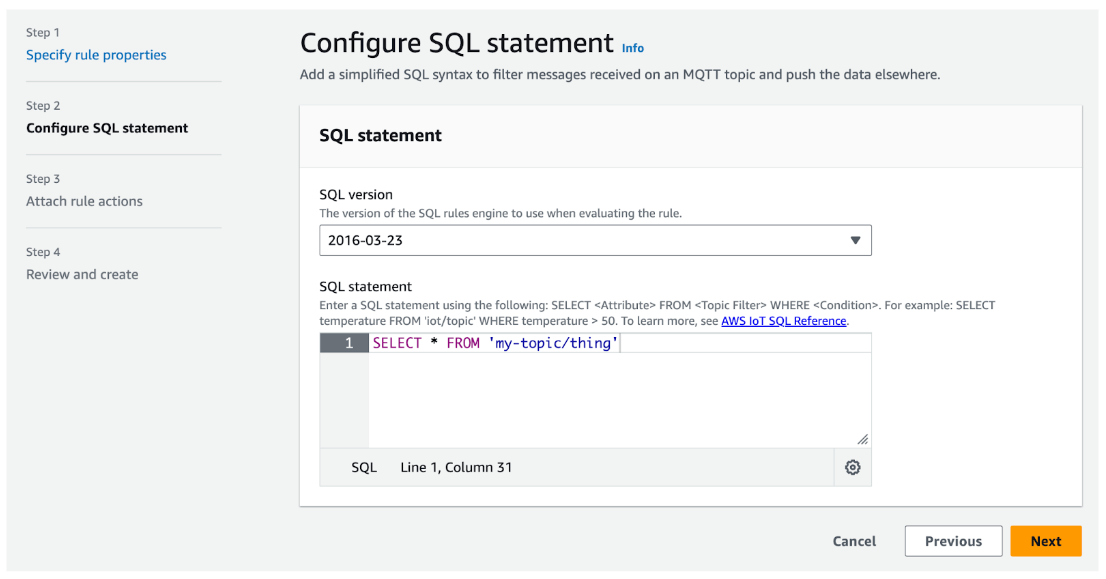The image size is (1106, 579).
Task: Click the dropdown arrow of SQL version
Action: [854, 241]
